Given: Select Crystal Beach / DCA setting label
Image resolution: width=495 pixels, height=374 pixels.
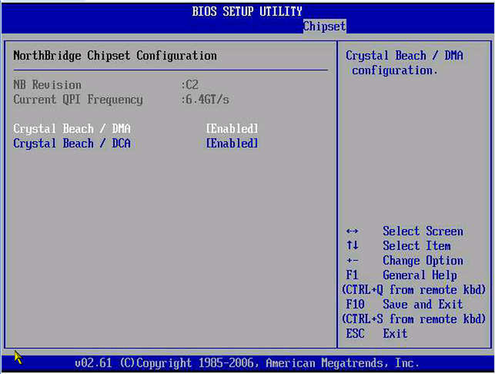Looking at the screenshot, I should pos(72,144).
